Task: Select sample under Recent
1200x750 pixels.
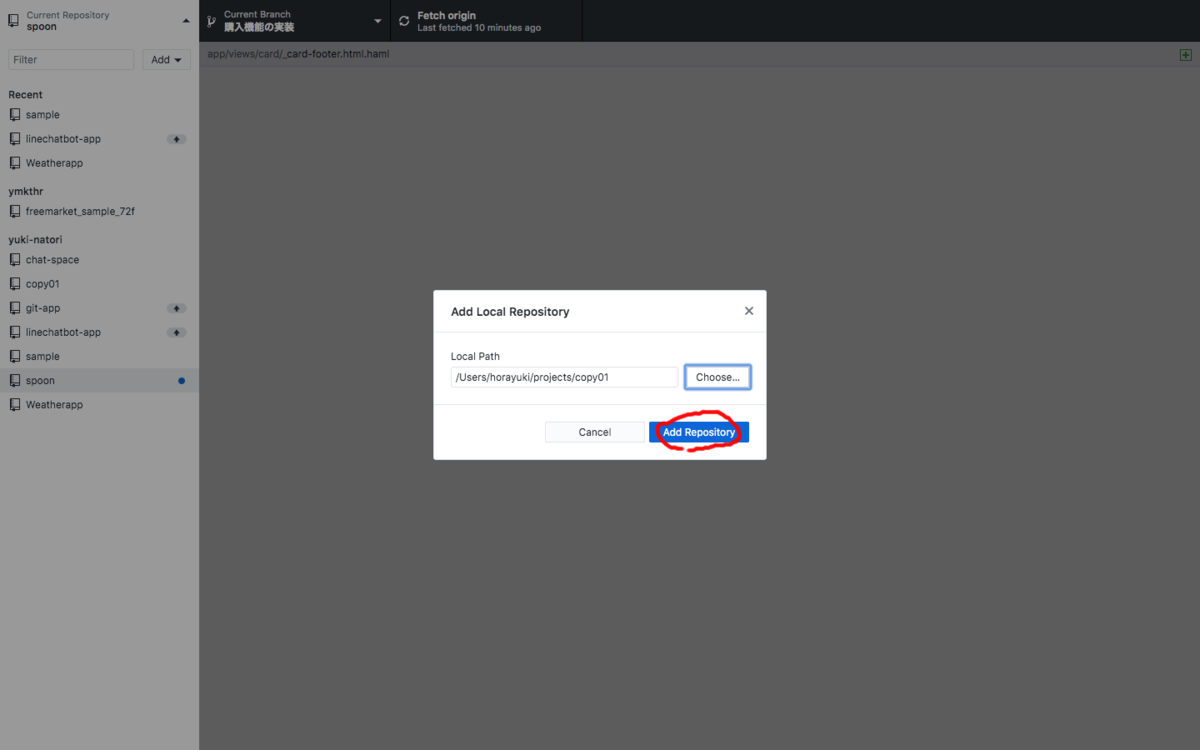Action: click(x=99, y=115)
